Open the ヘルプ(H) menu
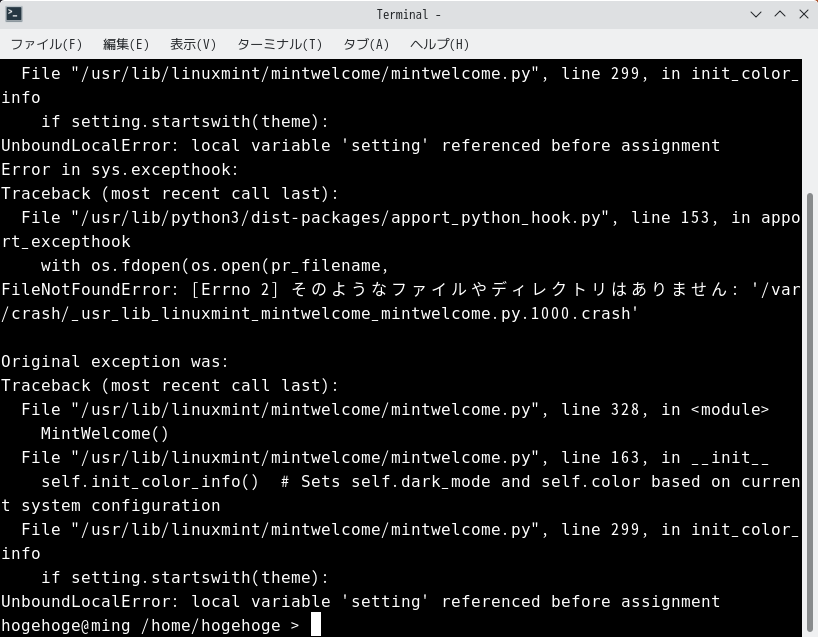This screenshot has height=637, width=818. (439, 44)
